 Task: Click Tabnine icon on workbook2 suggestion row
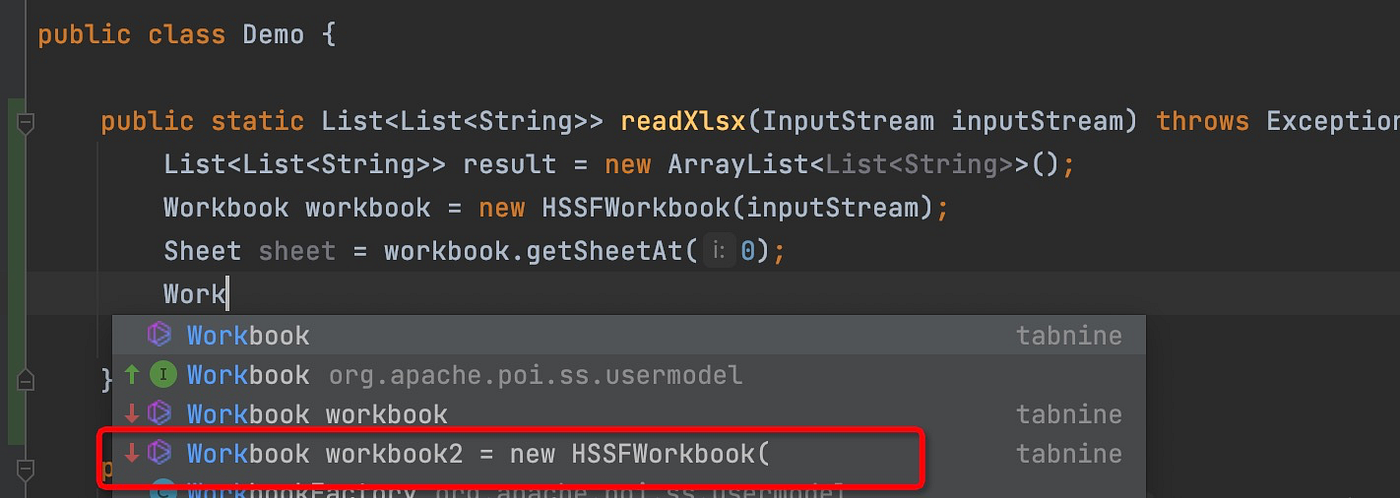pyautogui.click(x=160, y=453)
